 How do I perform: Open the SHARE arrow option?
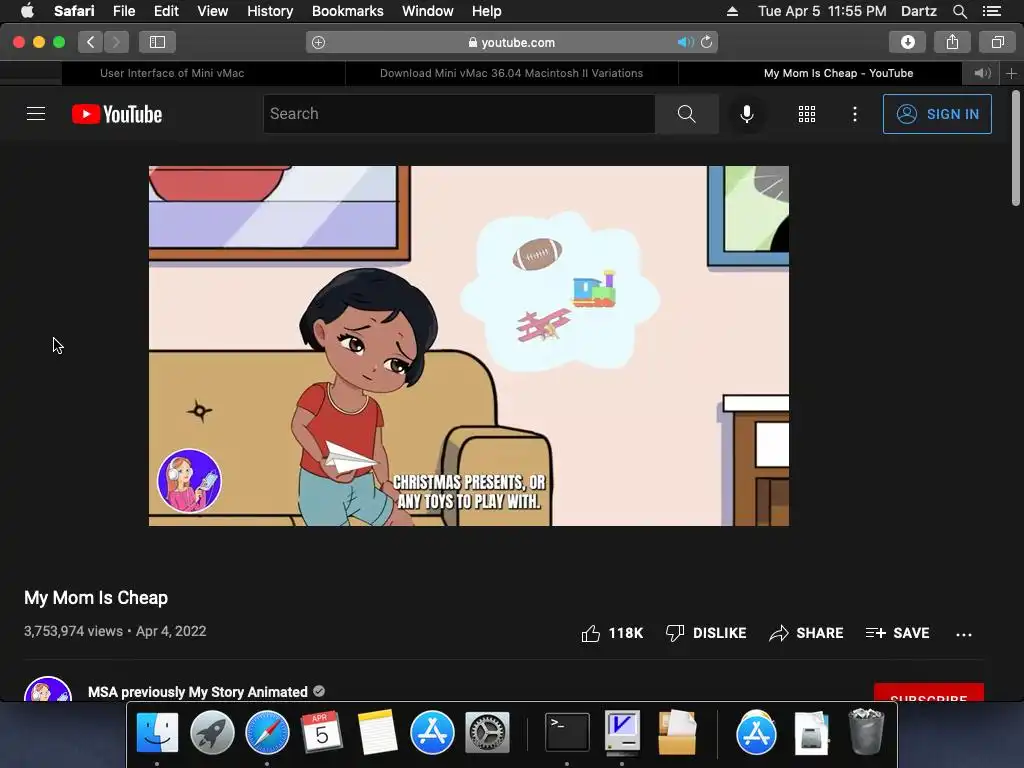coord(806,633)
